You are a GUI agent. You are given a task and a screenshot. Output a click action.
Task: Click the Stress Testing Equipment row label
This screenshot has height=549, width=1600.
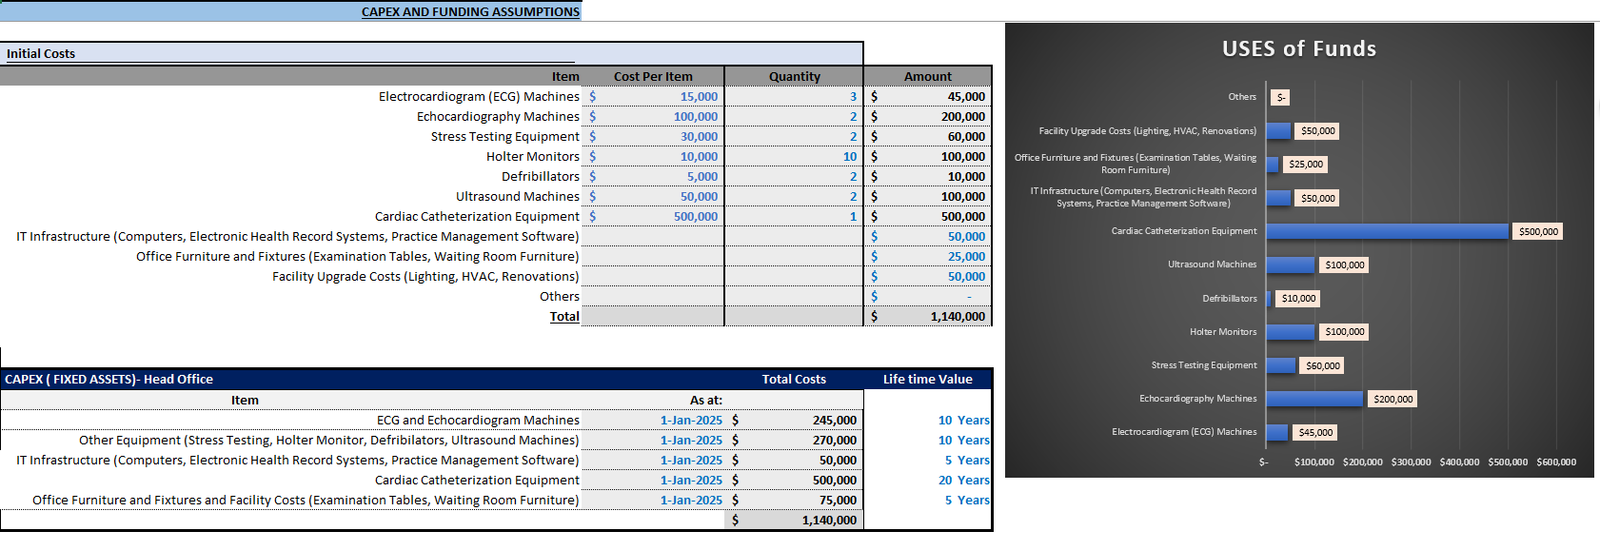[x=505, y=136]
